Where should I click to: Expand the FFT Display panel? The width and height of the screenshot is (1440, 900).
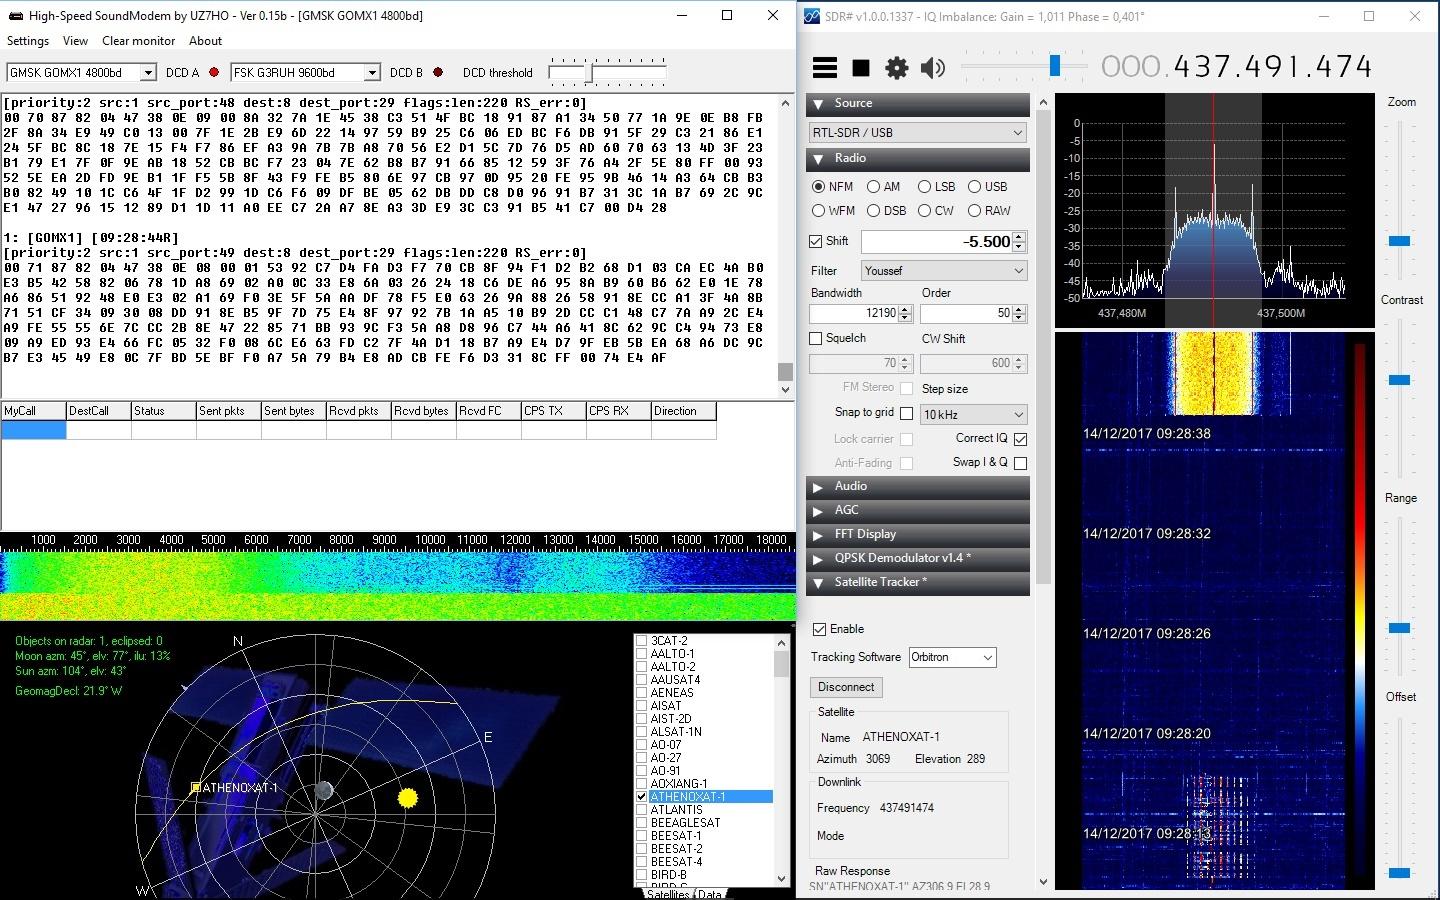pyautogui.click(x=819, y=535)
